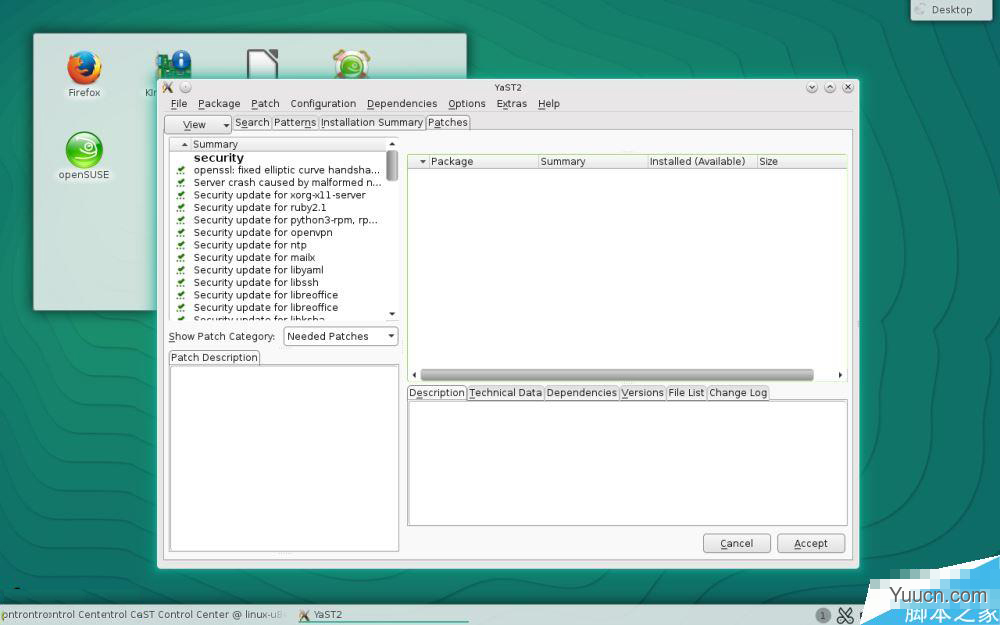Toggle the status checkbox for the openssl patch
This screenshot has width=1000, height=625.
click(181, 170)
